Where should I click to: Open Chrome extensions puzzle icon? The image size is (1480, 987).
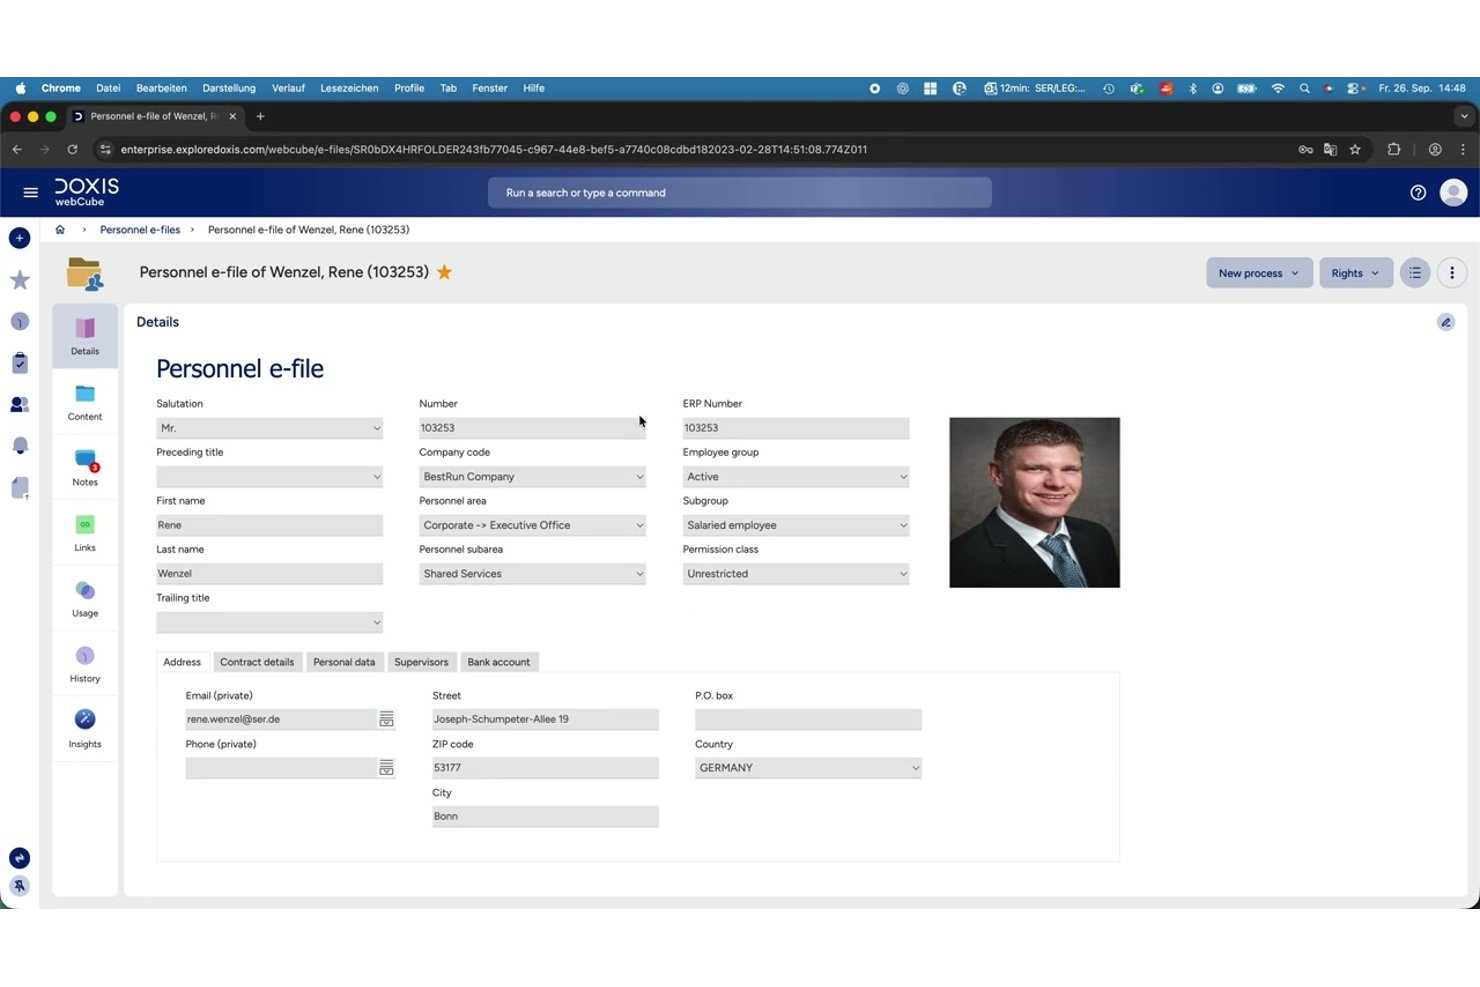pos(1394,149)
